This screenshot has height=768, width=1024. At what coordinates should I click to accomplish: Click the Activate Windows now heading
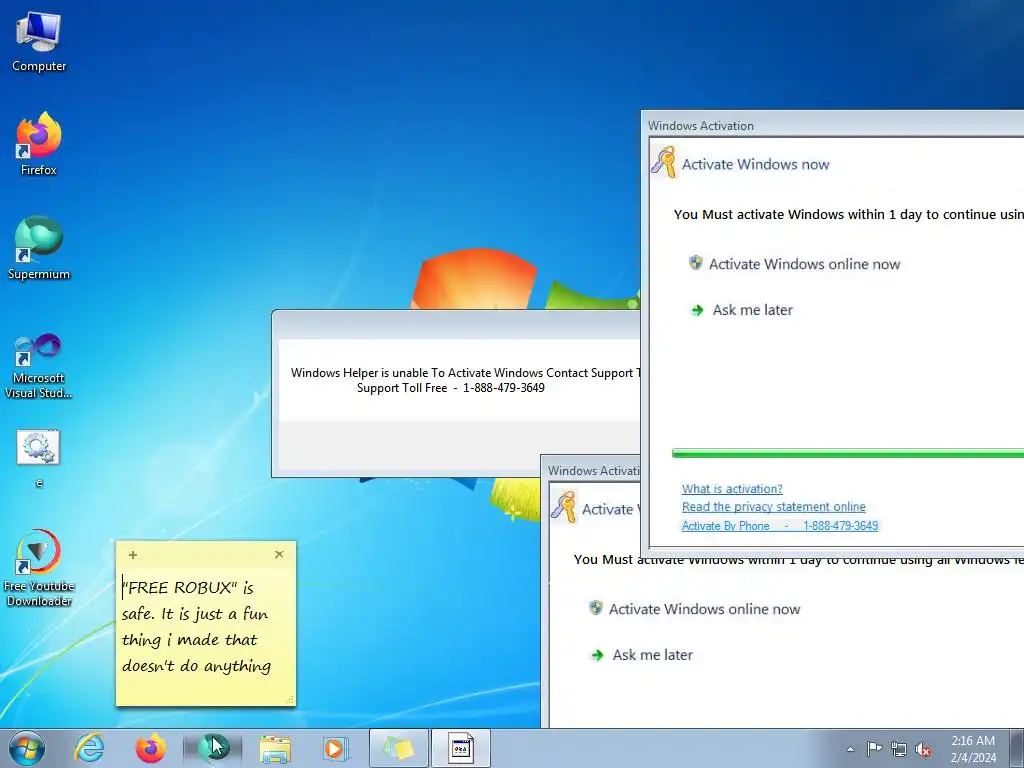756,165
